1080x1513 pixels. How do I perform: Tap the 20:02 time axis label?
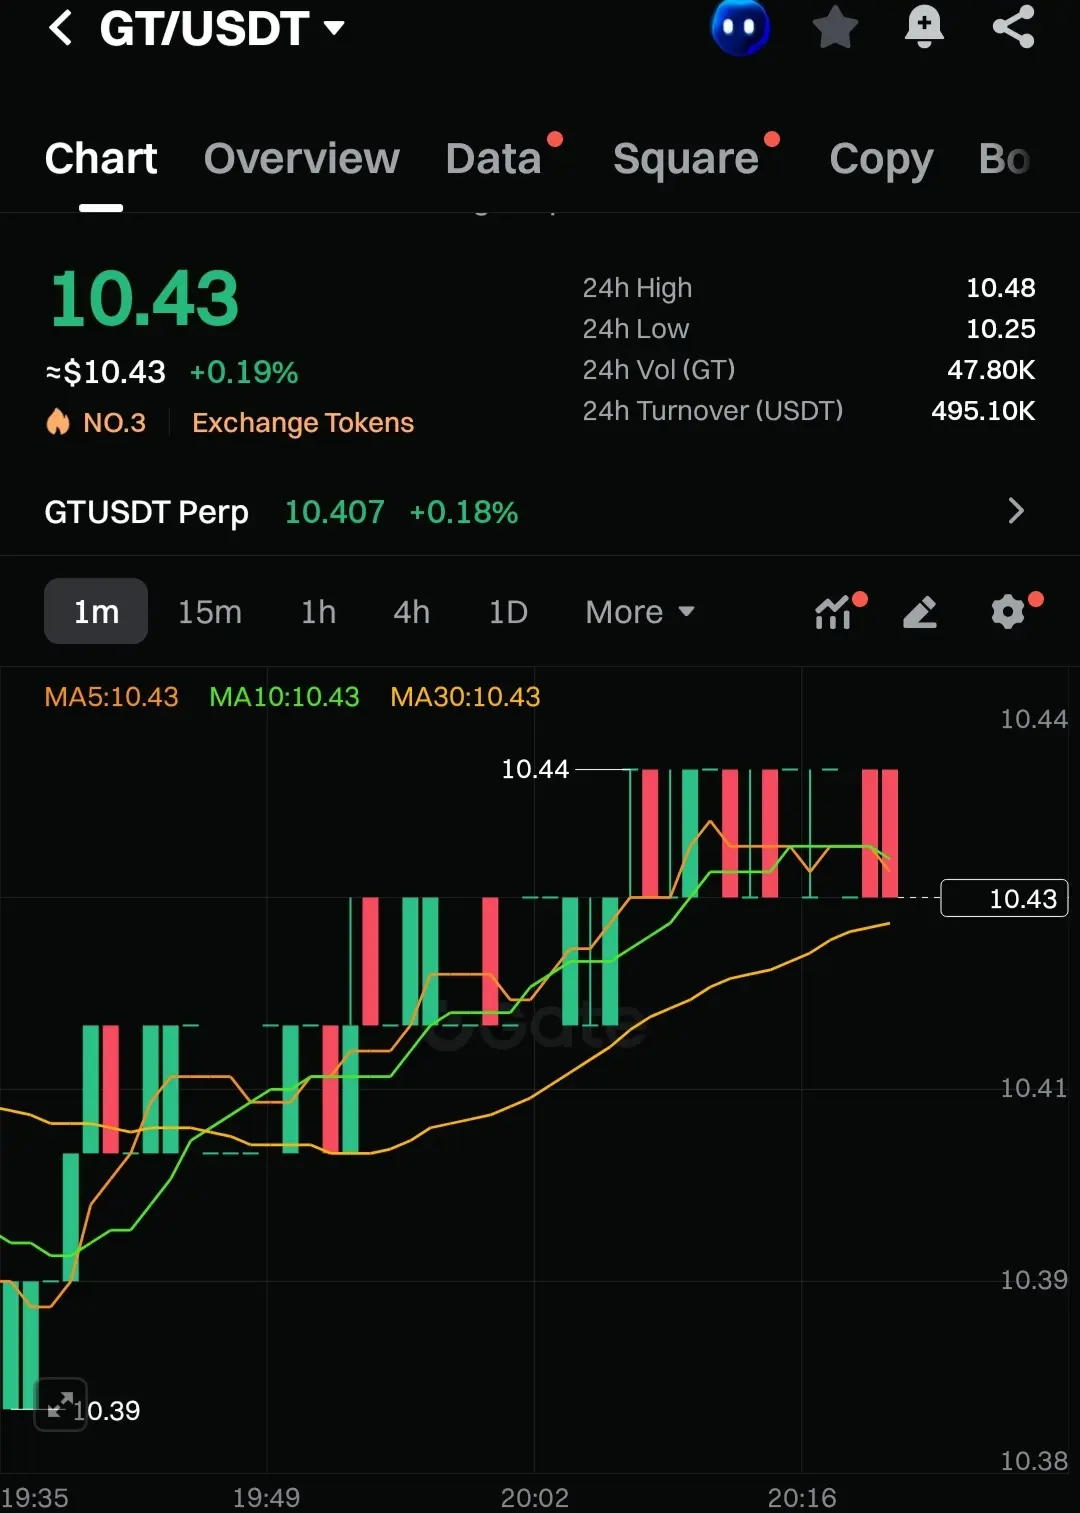535,1497
